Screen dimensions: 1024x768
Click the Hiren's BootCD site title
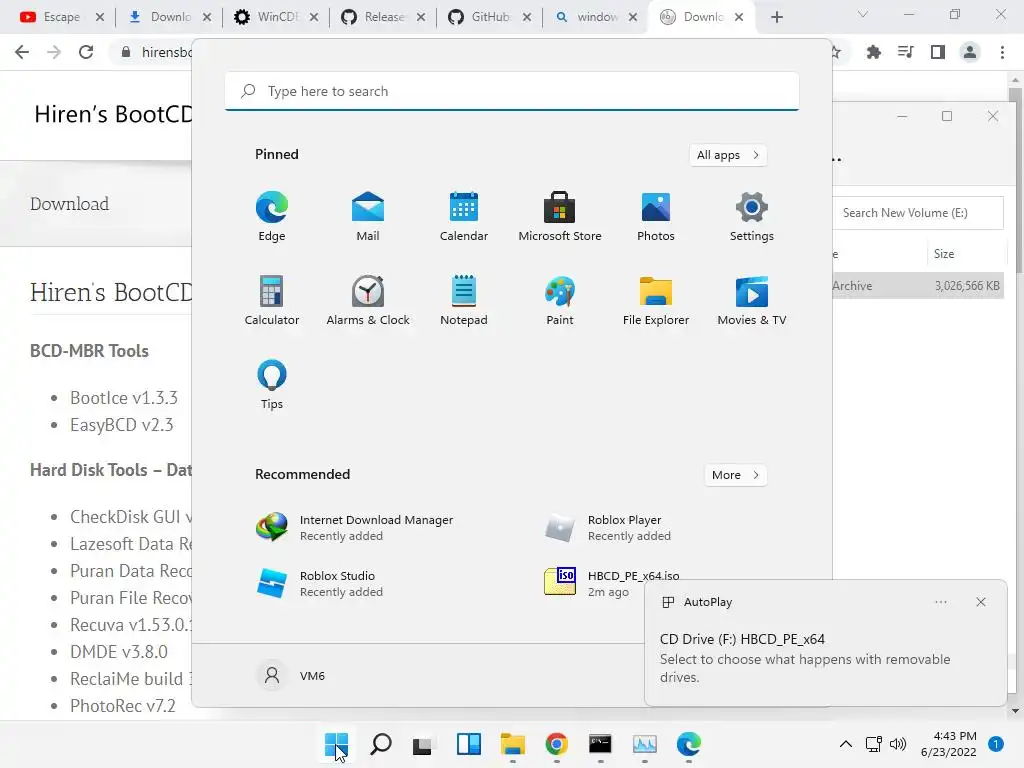[113, 114]
